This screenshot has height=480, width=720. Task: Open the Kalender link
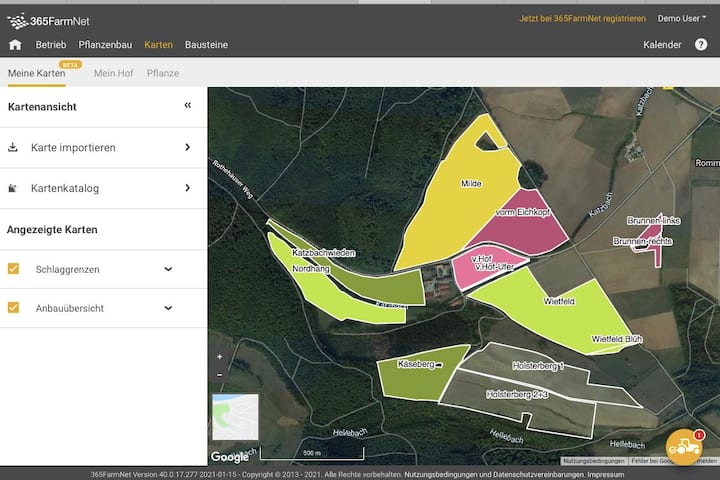(x=662, y=45)
